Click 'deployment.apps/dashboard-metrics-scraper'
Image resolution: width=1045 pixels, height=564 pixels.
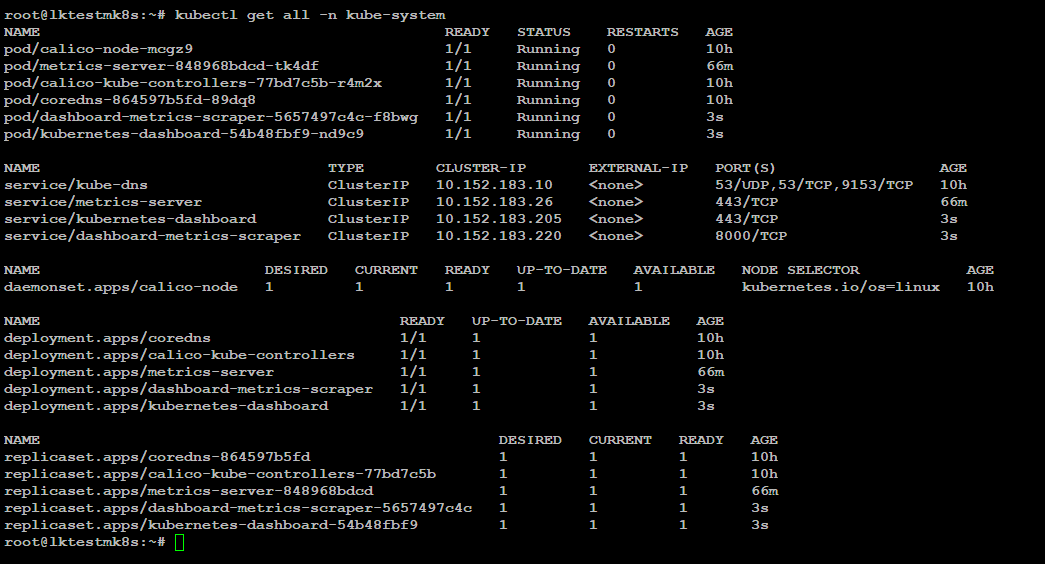[189, 389]
